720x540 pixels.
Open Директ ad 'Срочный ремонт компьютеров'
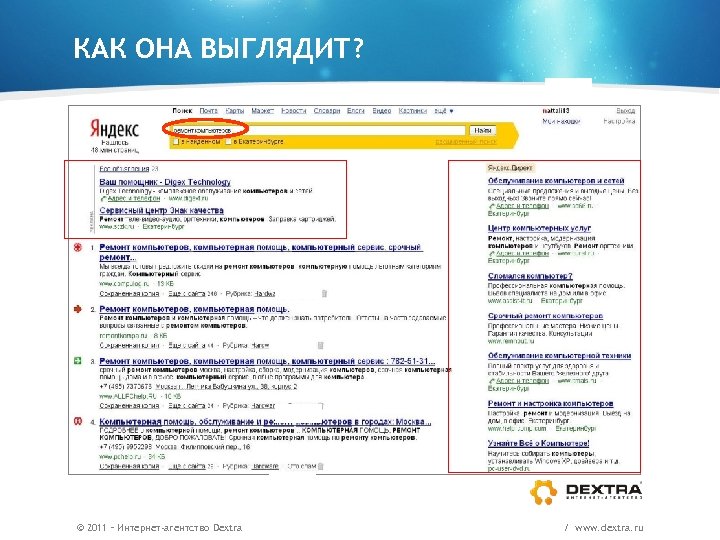[545, 316]
